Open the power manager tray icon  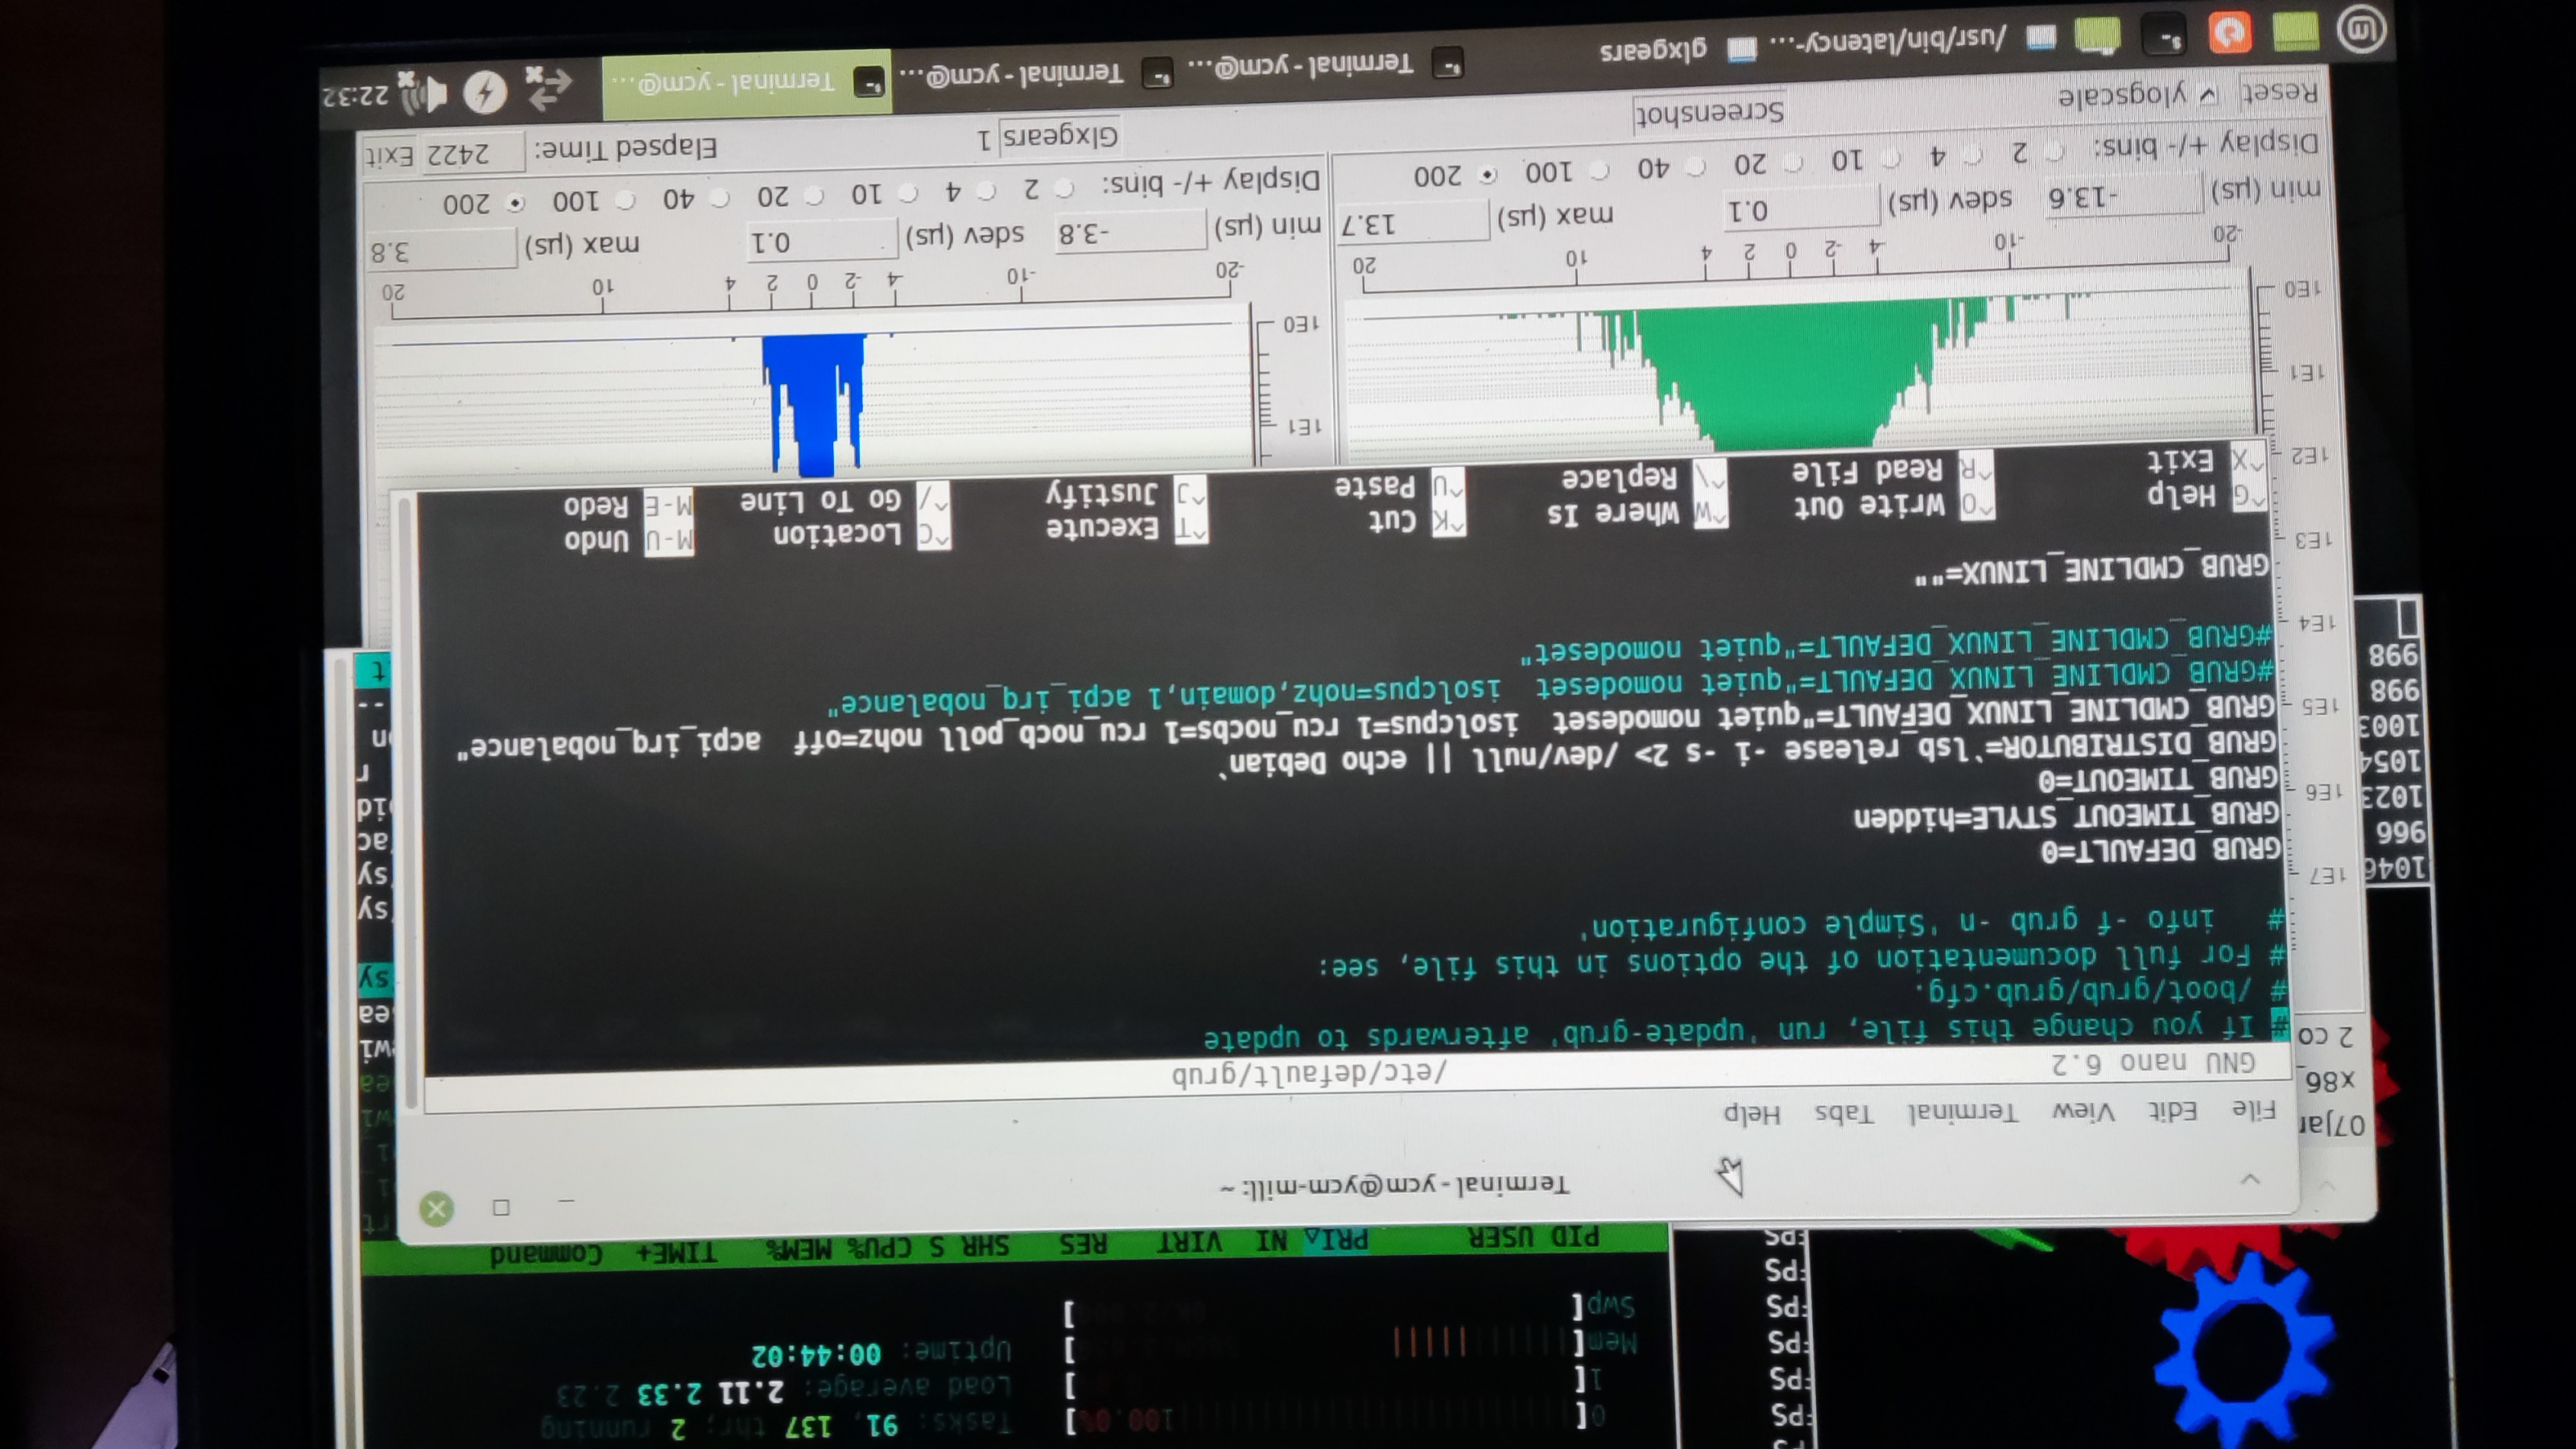[x=486, y=92]
